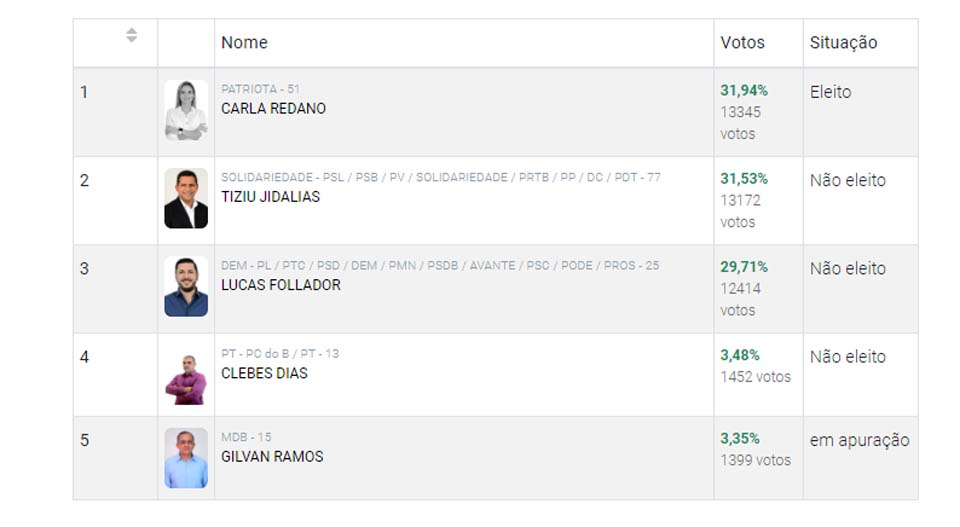Open LUCAS FOLLADOR candidate entry
Screen dimensions: 960x527
point(280,285)
